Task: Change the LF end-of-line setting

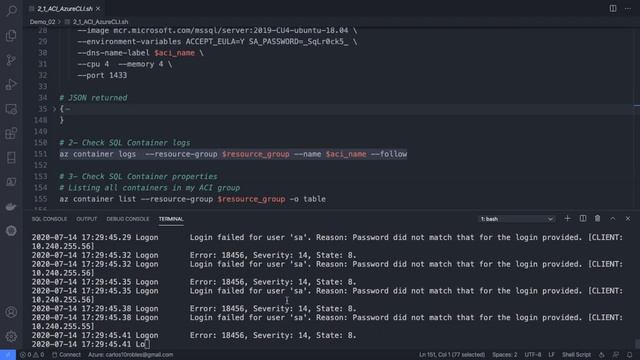Action: [551, 355]
